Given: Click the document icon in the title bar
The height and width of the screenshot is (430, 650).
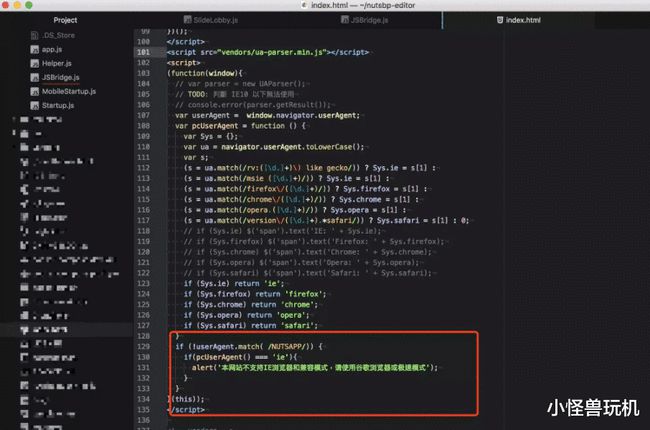Looking at the screenshot, I should pyautogui.click(x=304, y=5).
